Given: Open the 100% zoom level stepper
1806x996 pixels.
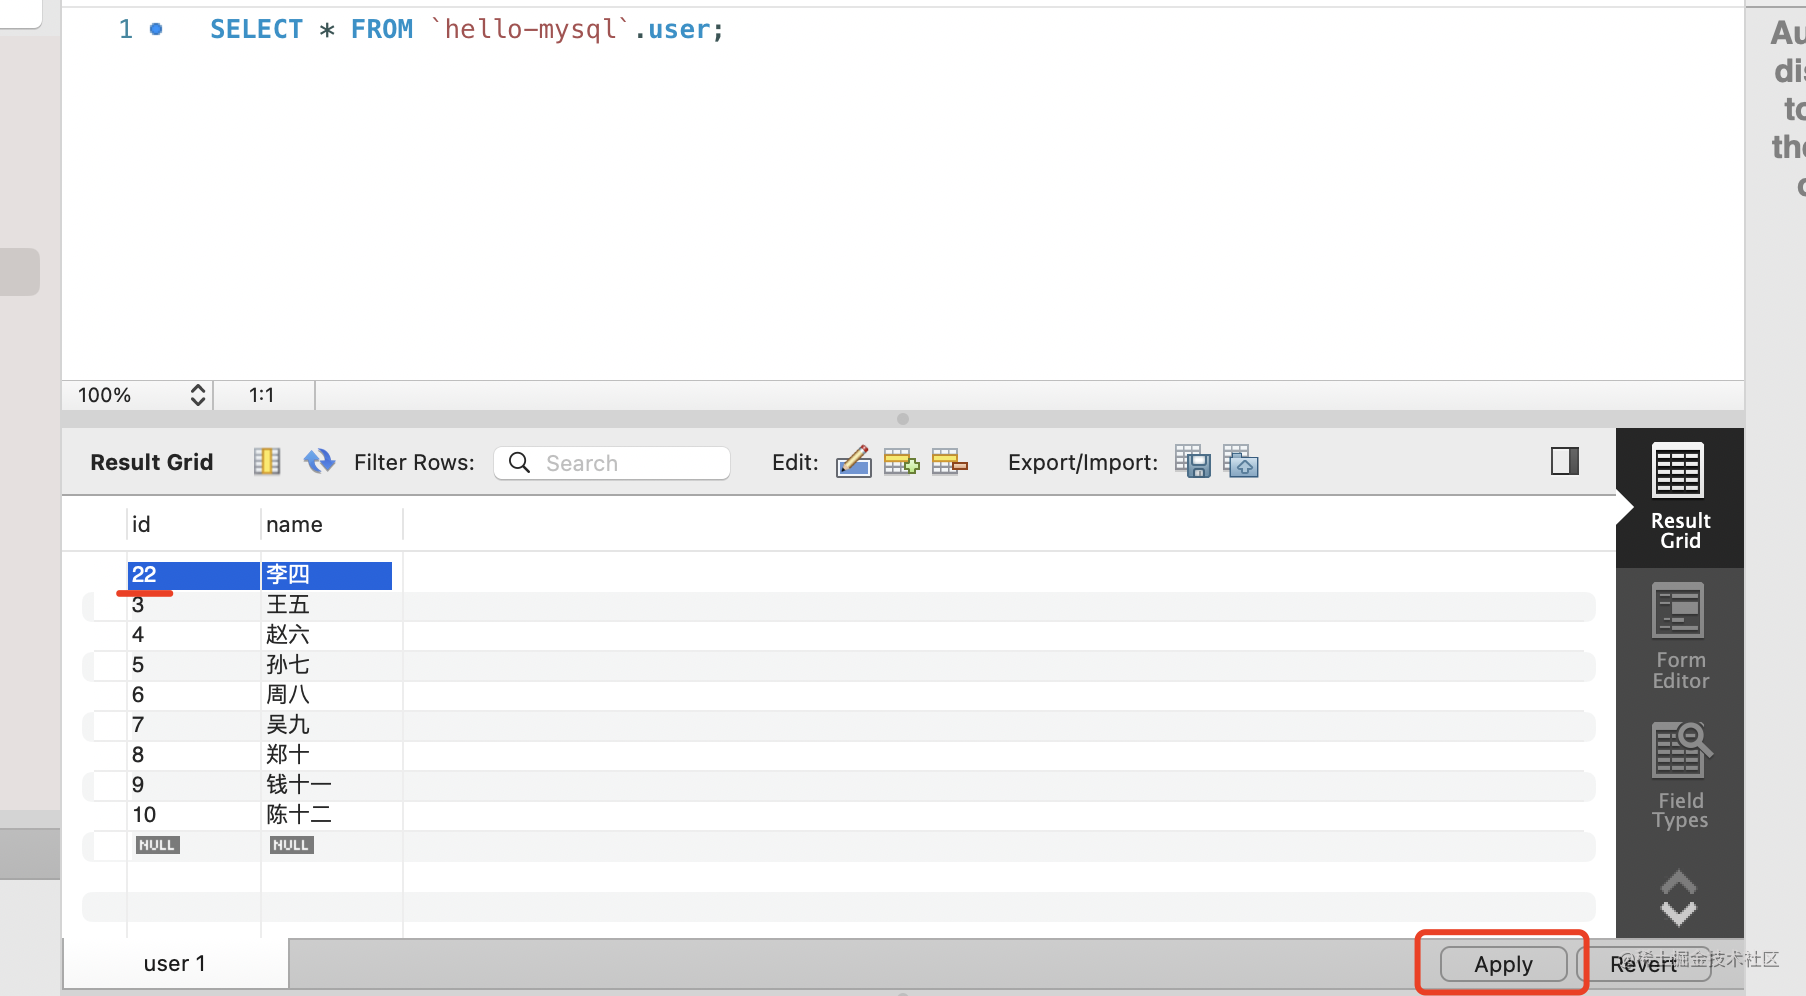Looking at the screenshot, I should [x=198, y=395].
